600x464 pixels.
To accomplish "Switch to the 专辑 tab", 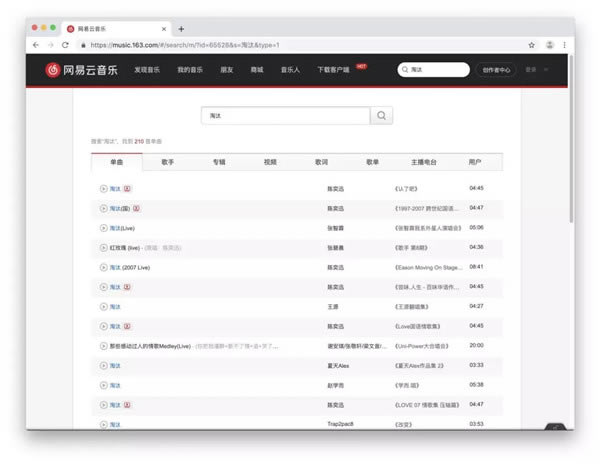I will click(x=218, y=162).
